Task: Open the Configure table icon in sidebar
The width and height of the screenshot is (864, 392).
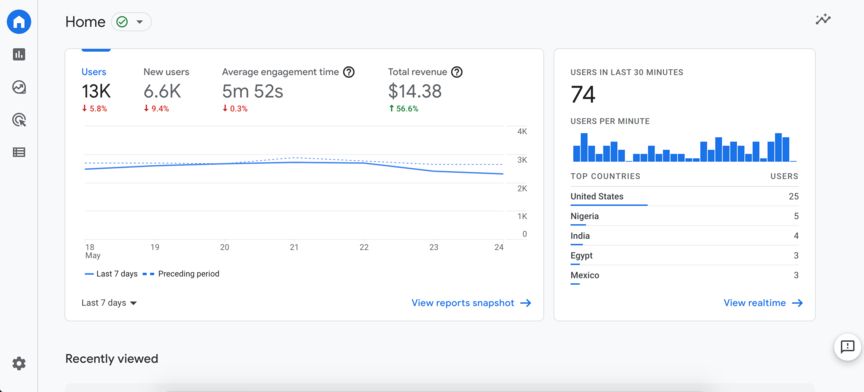Action: point(19,152)
